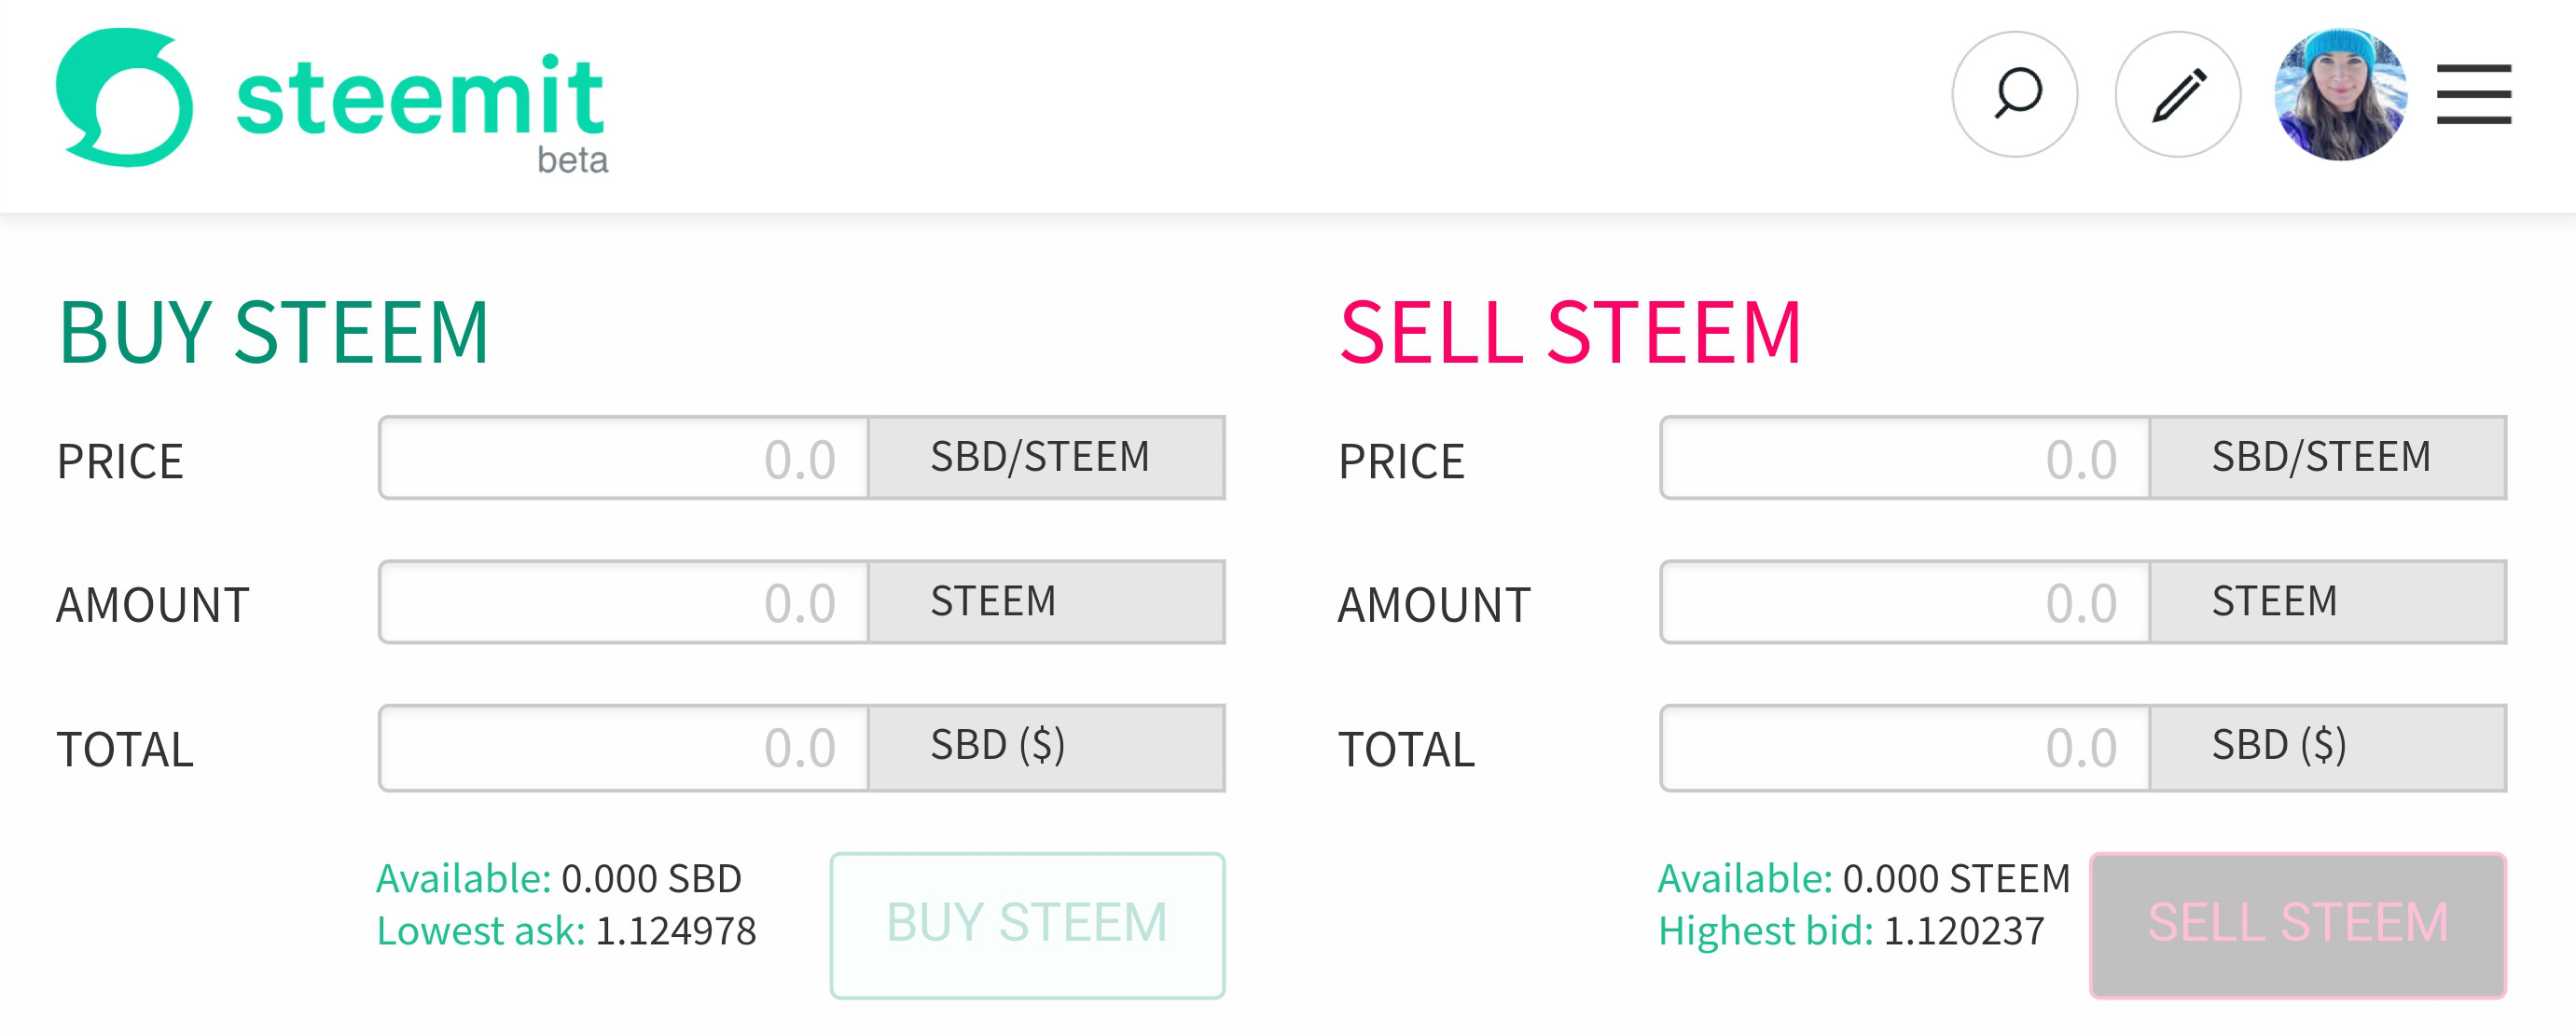This screenshot has height=1033, width=2576.
Task: Focus the sell AMOUNT input field
Action: (x=1905, y=602)
